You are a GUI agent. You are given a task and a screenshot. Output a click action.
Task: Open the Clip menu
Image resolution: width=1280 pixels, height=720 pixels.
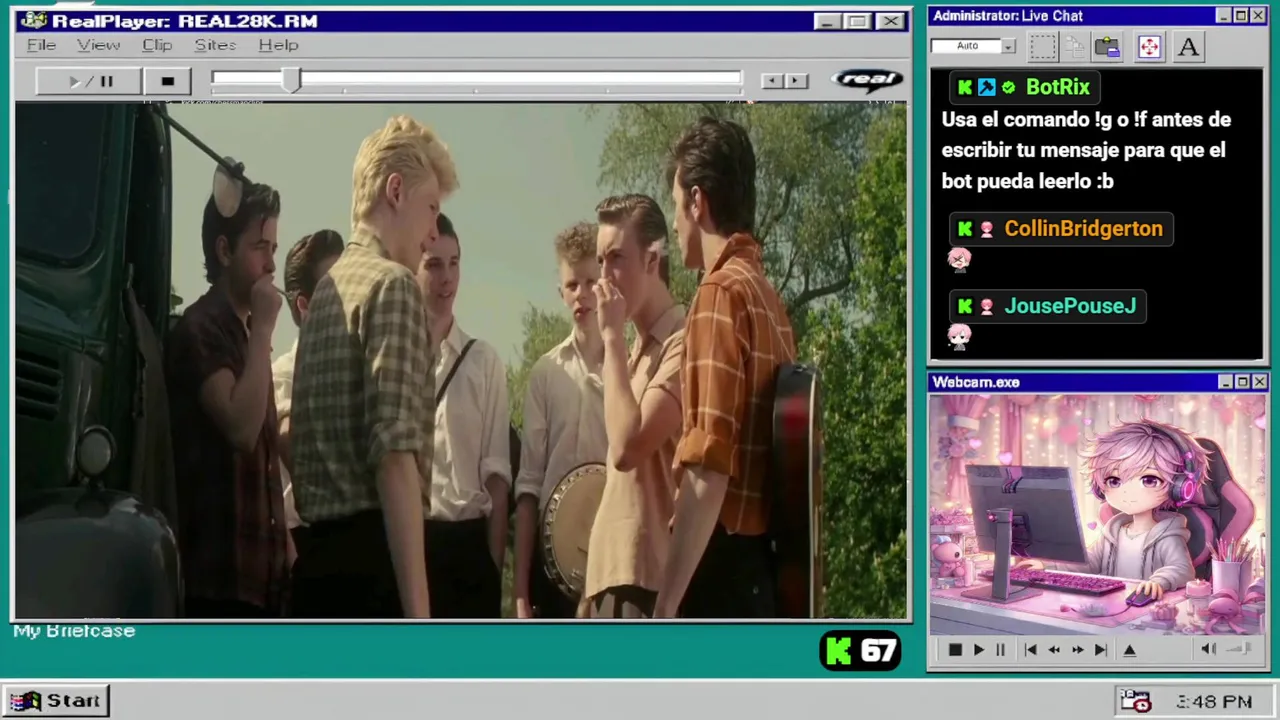(157, 45)
